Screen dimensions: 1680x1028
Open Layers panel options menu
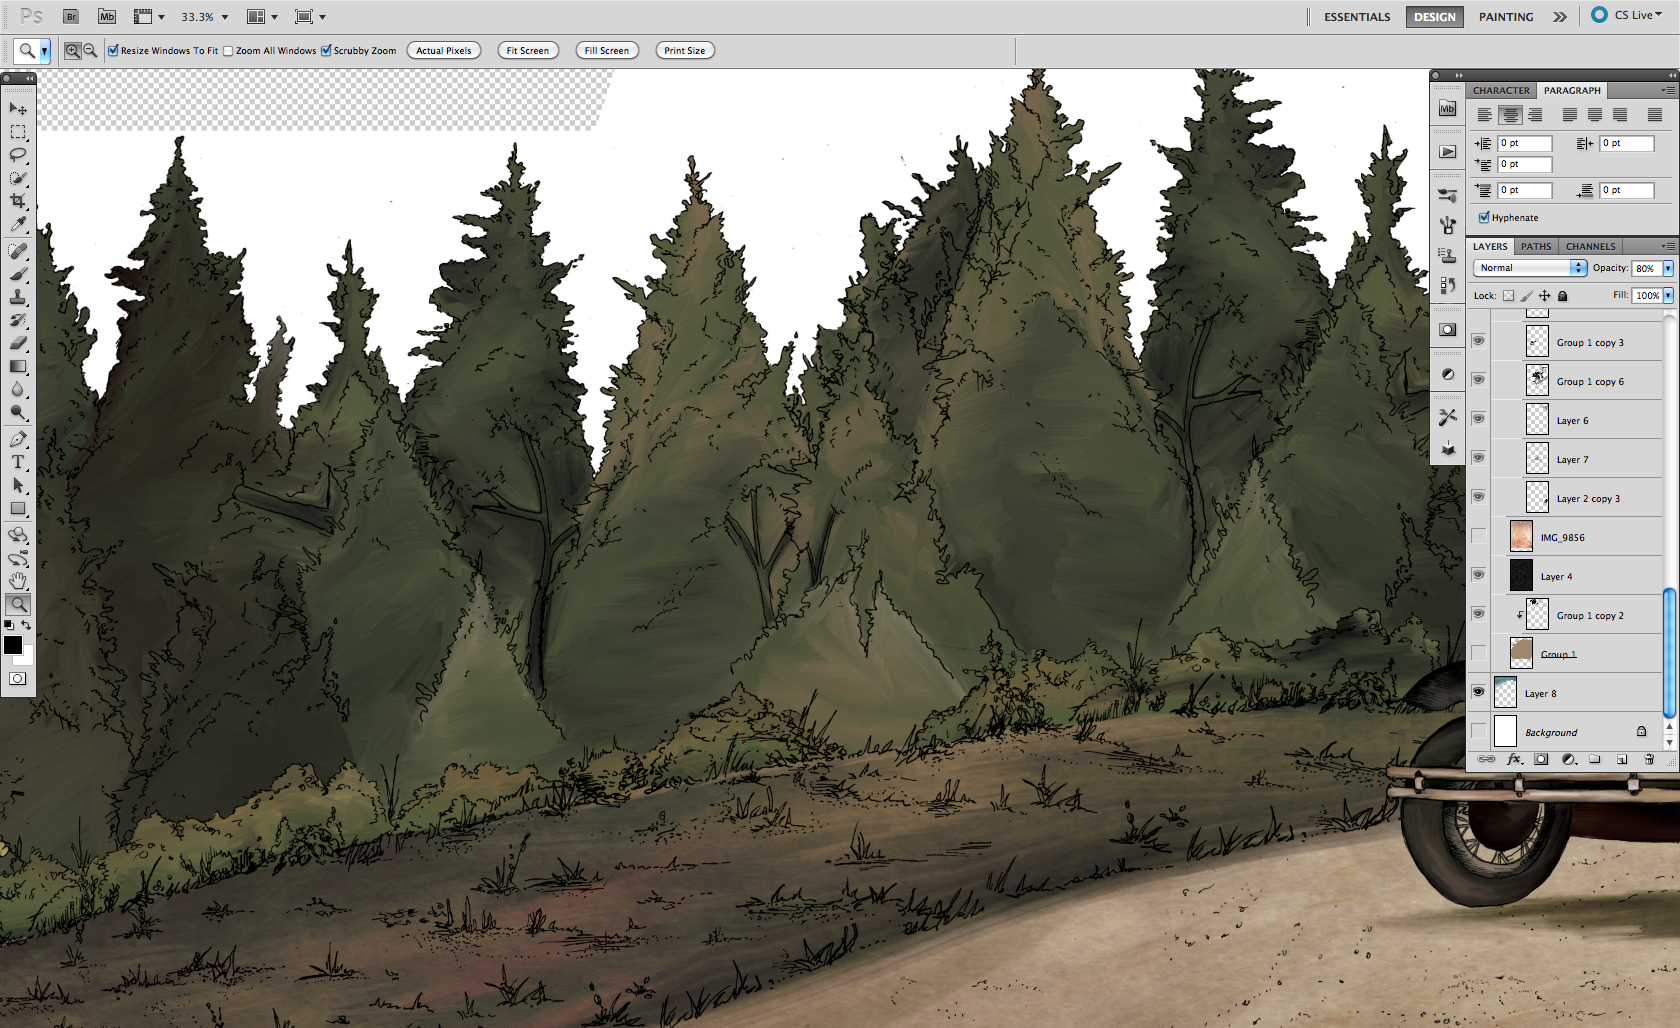(1668, 246)
